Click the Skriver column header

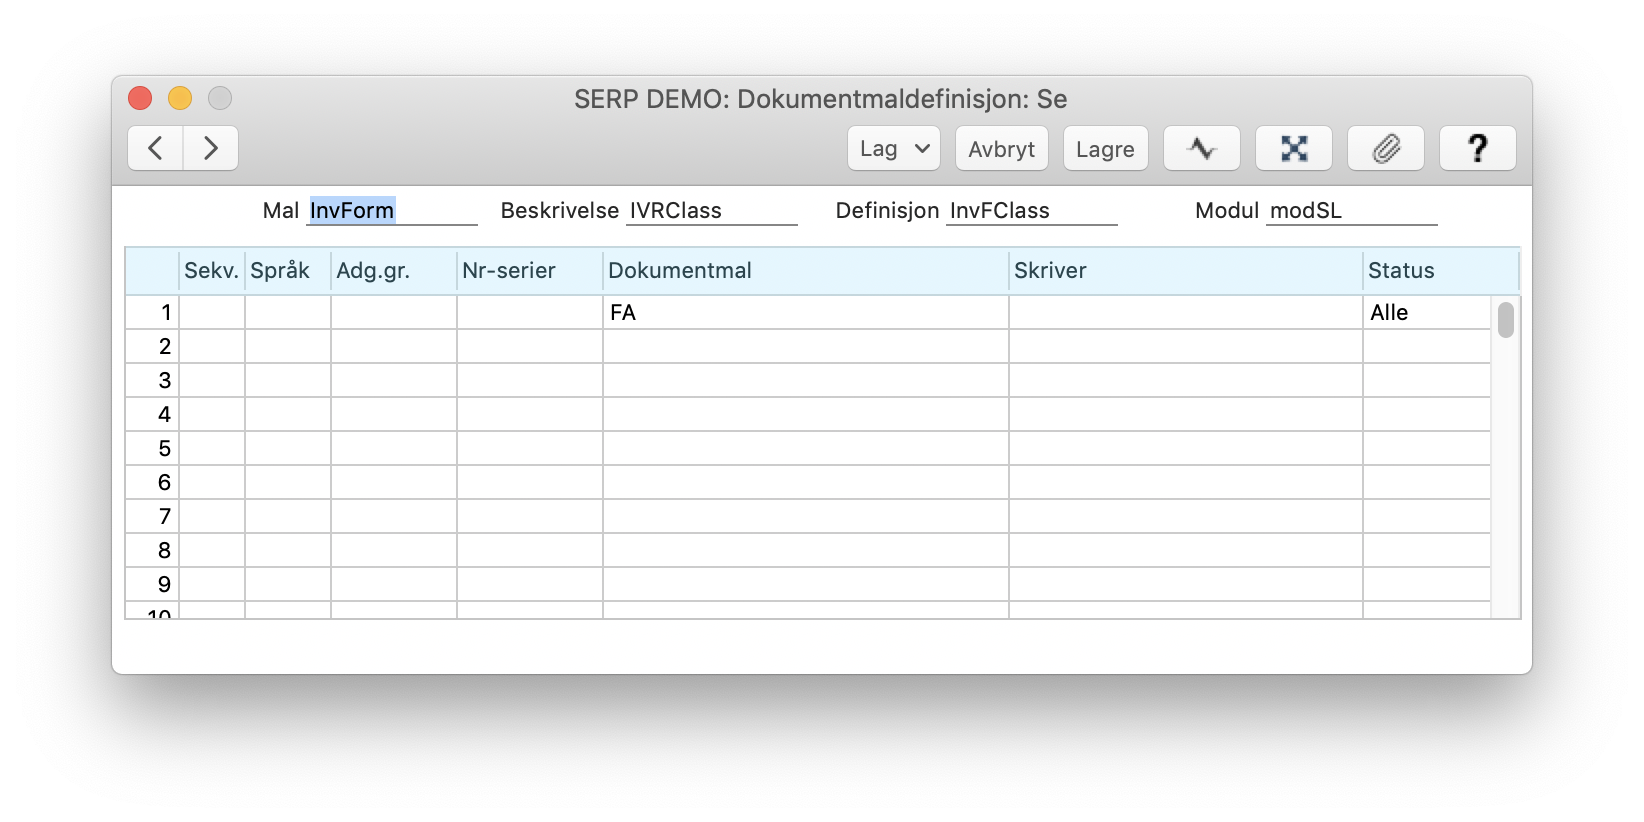pos(1186,270)
